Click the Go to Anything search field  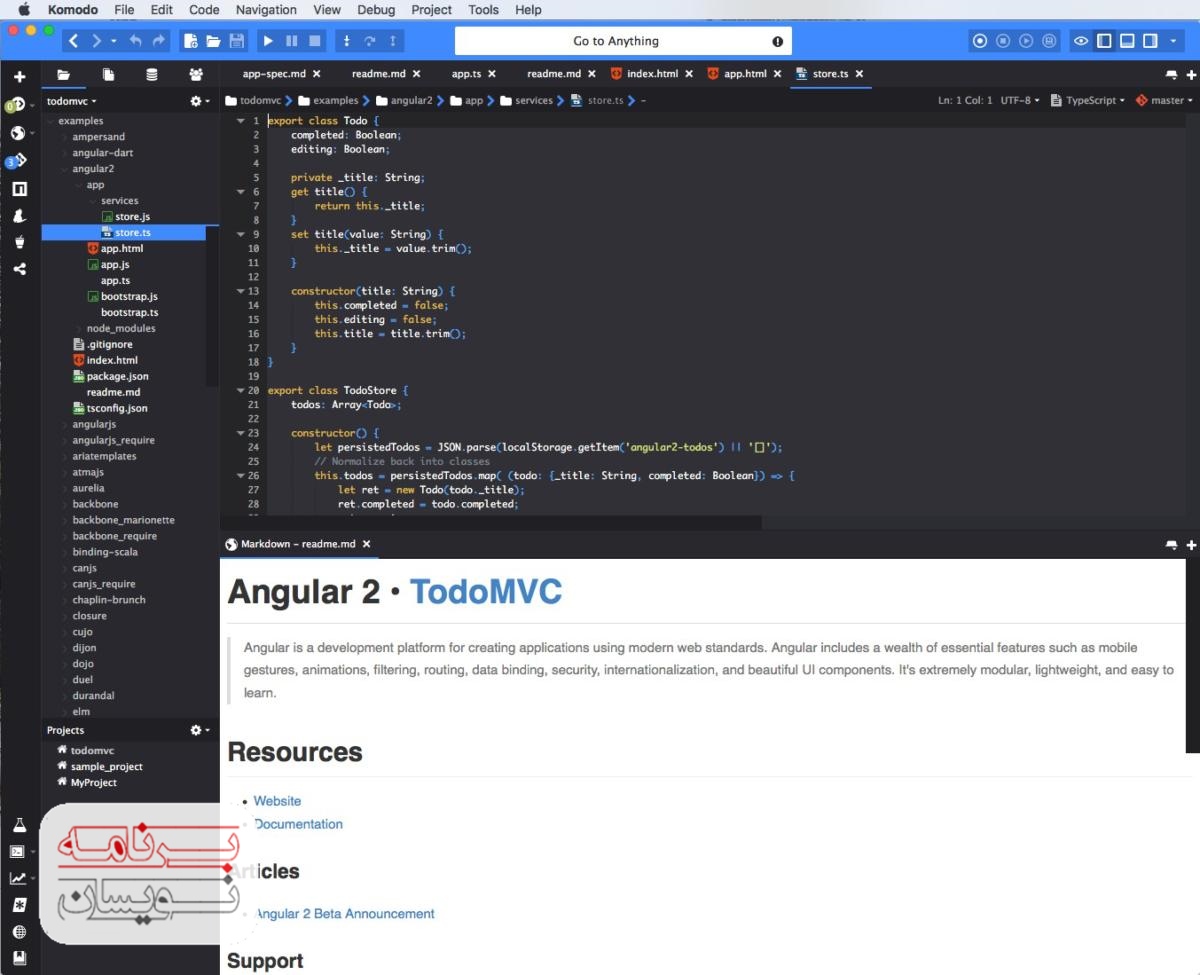623,41
